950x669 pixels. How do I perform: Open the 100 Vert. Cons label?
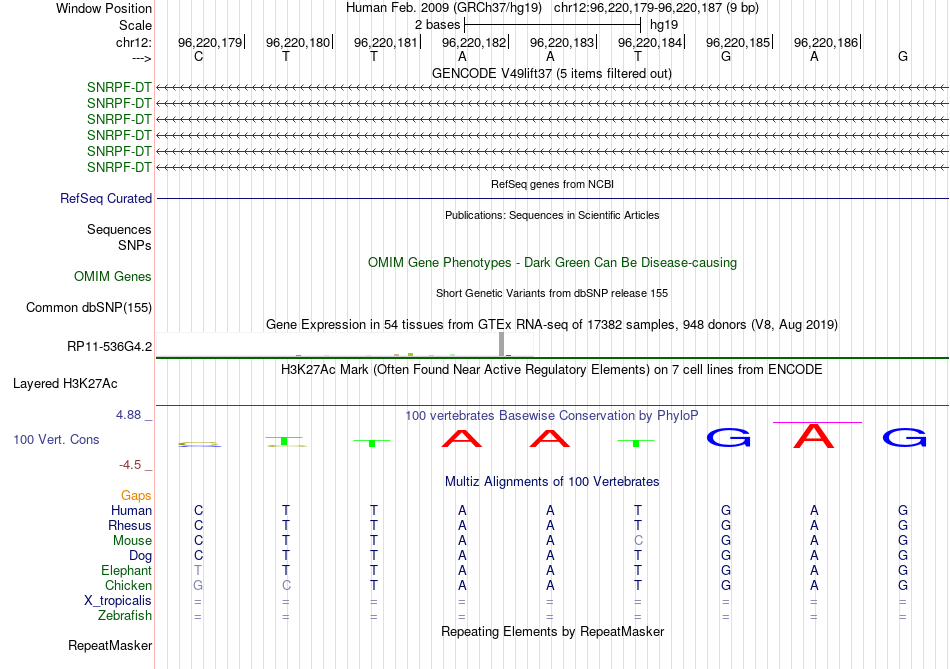[56, 439]
